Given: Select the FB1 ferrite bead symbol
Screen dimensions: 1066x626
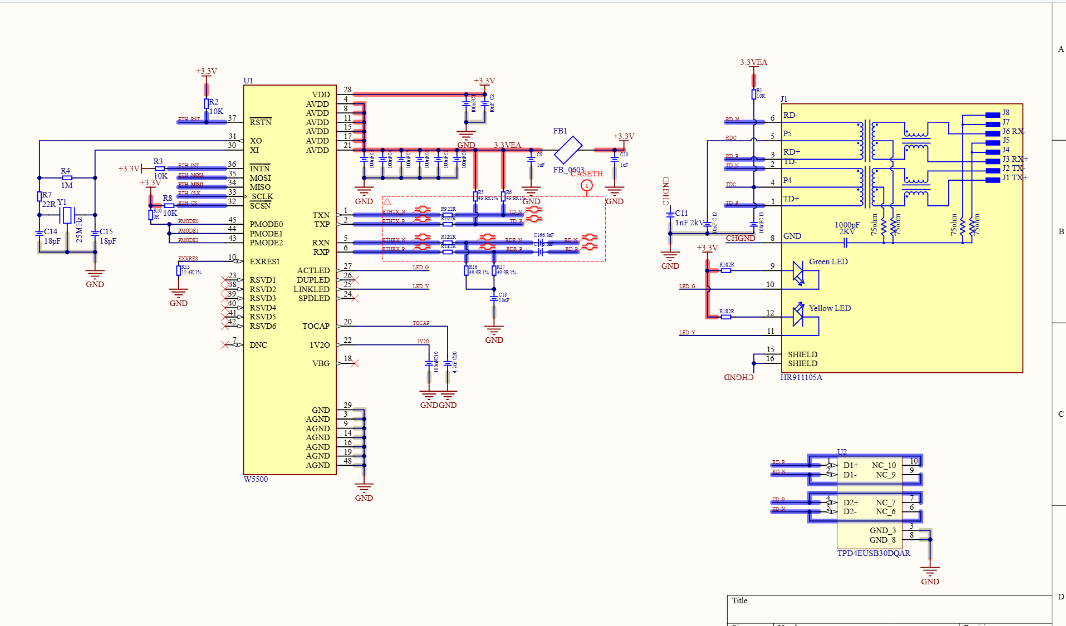Looking at the screenshot, I should (x=568, y=150).
